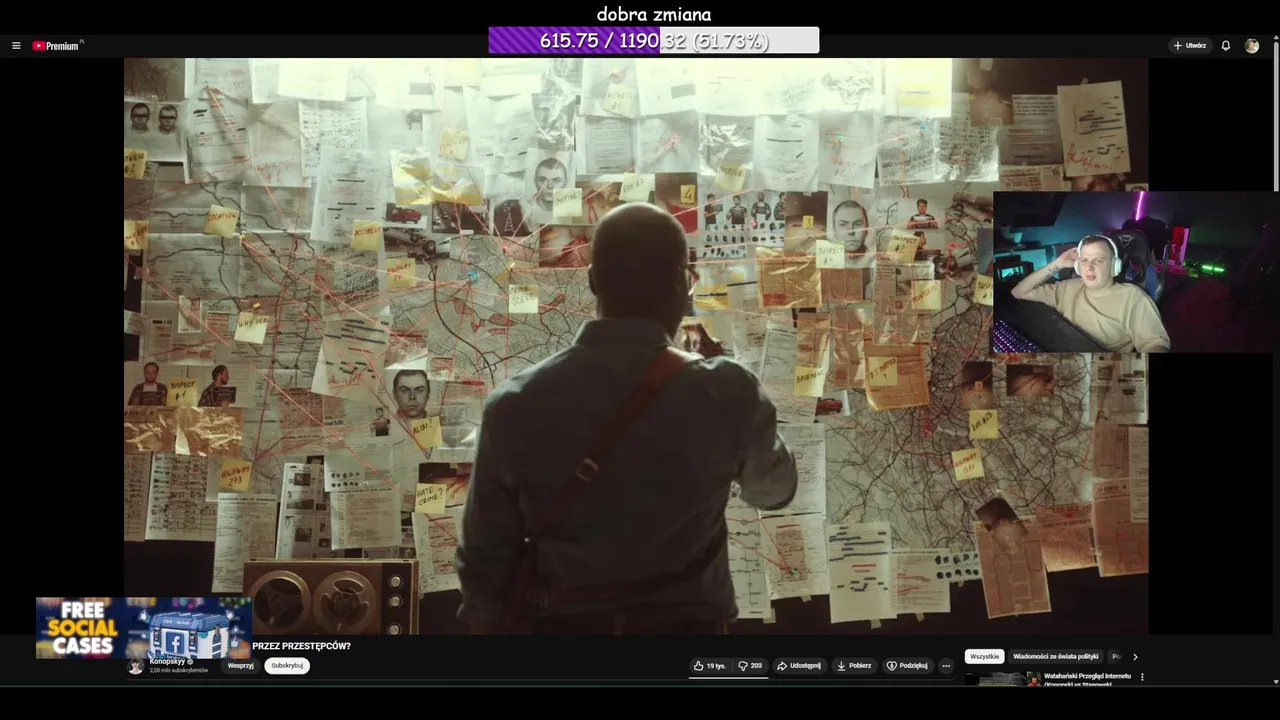Click the PRZEZ PRZESTĘPCÓW? video title

point(301,646)
